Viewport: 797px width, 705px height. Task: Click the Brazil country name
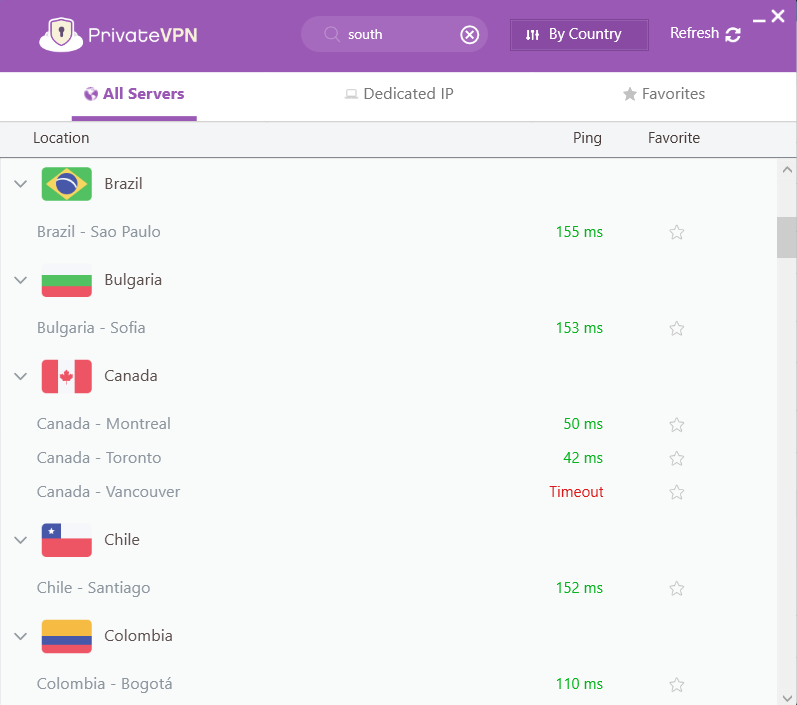(123, 184)
